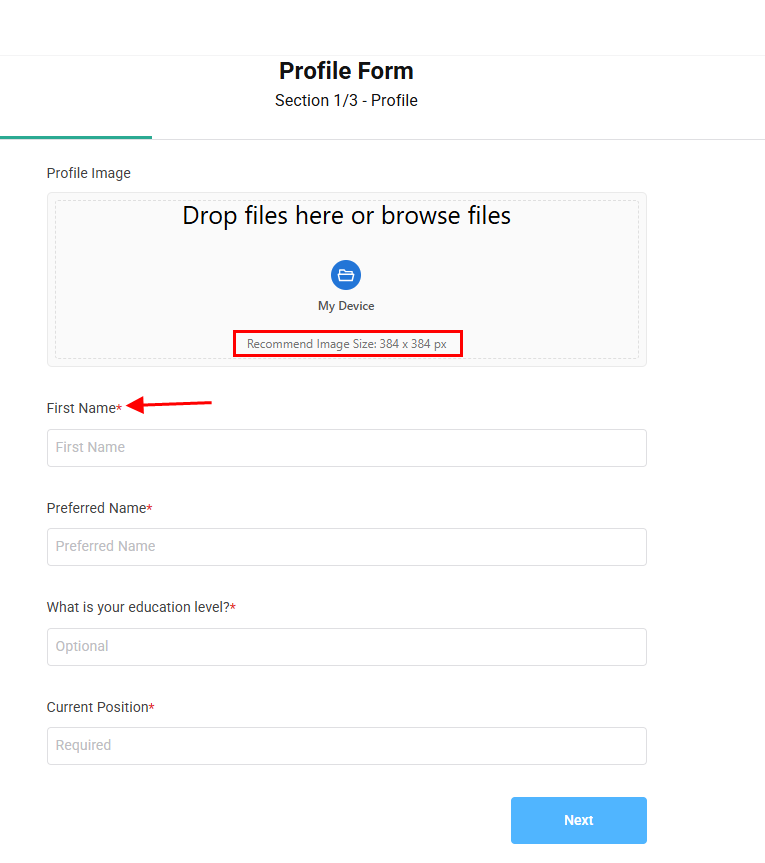Open the education level field

pos(346,647)
